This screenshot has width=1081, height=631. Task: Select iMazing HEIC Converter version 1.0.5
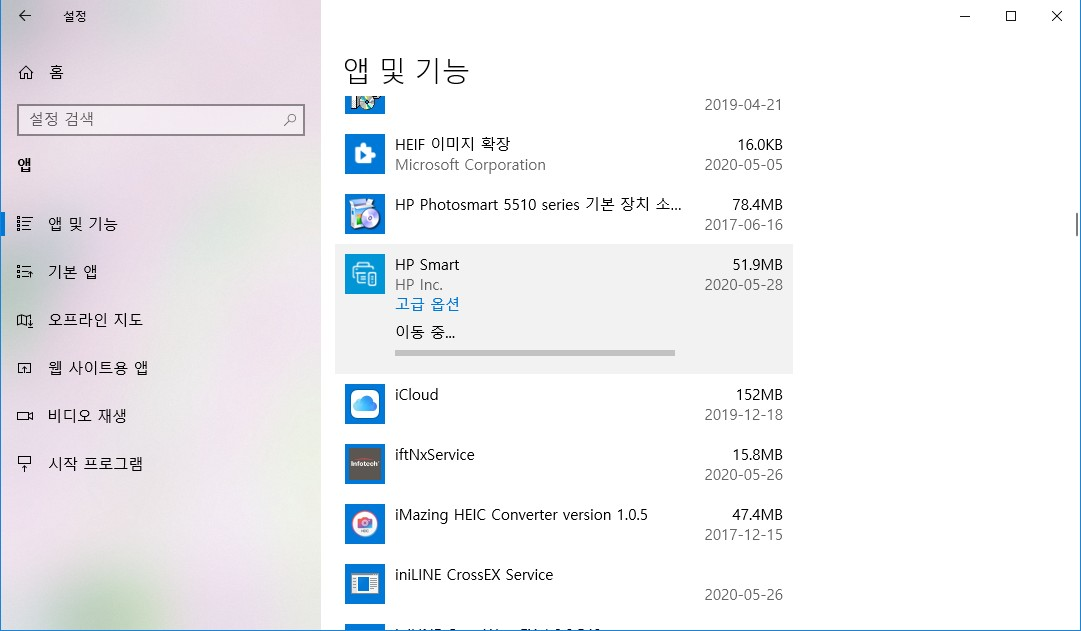click(521, 514)
